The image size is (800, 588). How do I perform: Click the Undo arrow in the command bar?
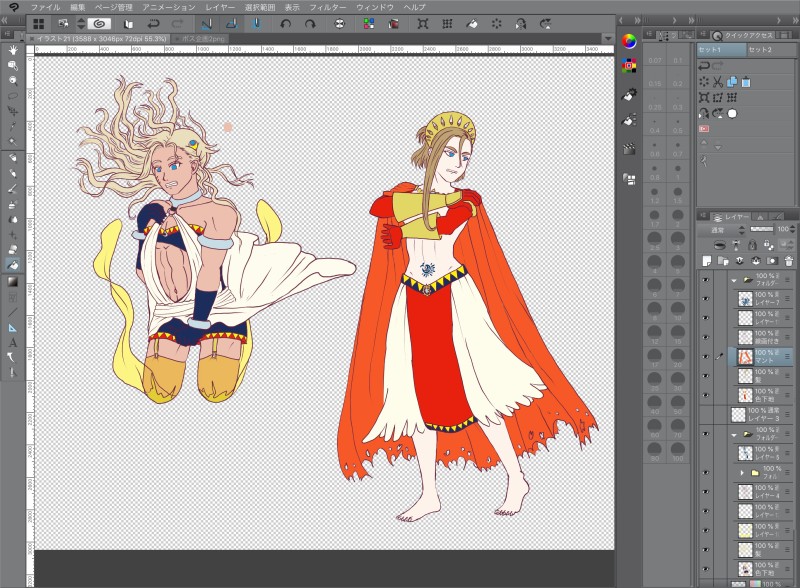[x=154, y=23]
